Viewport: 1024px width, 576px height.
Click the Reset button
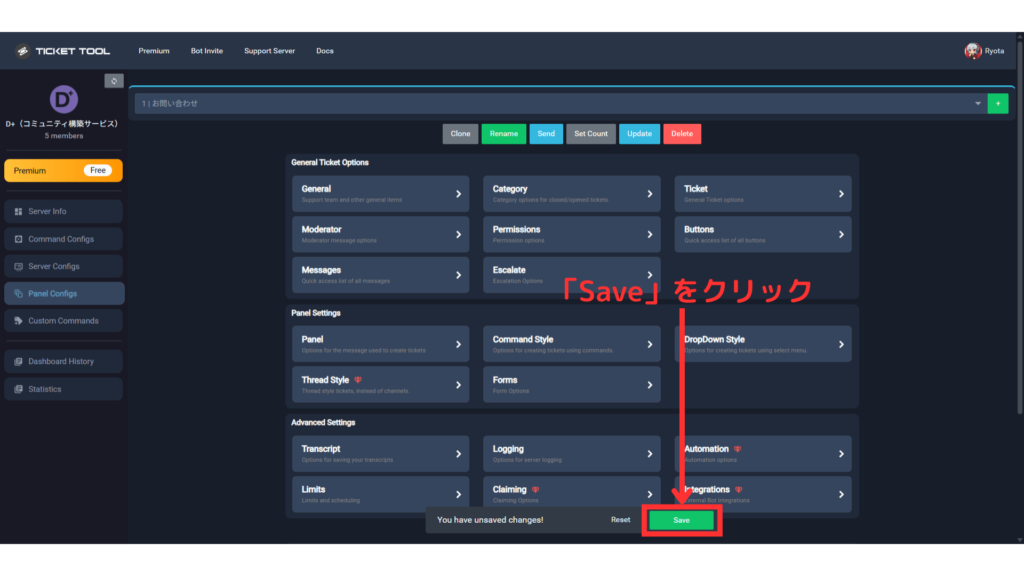click(620, 520)
